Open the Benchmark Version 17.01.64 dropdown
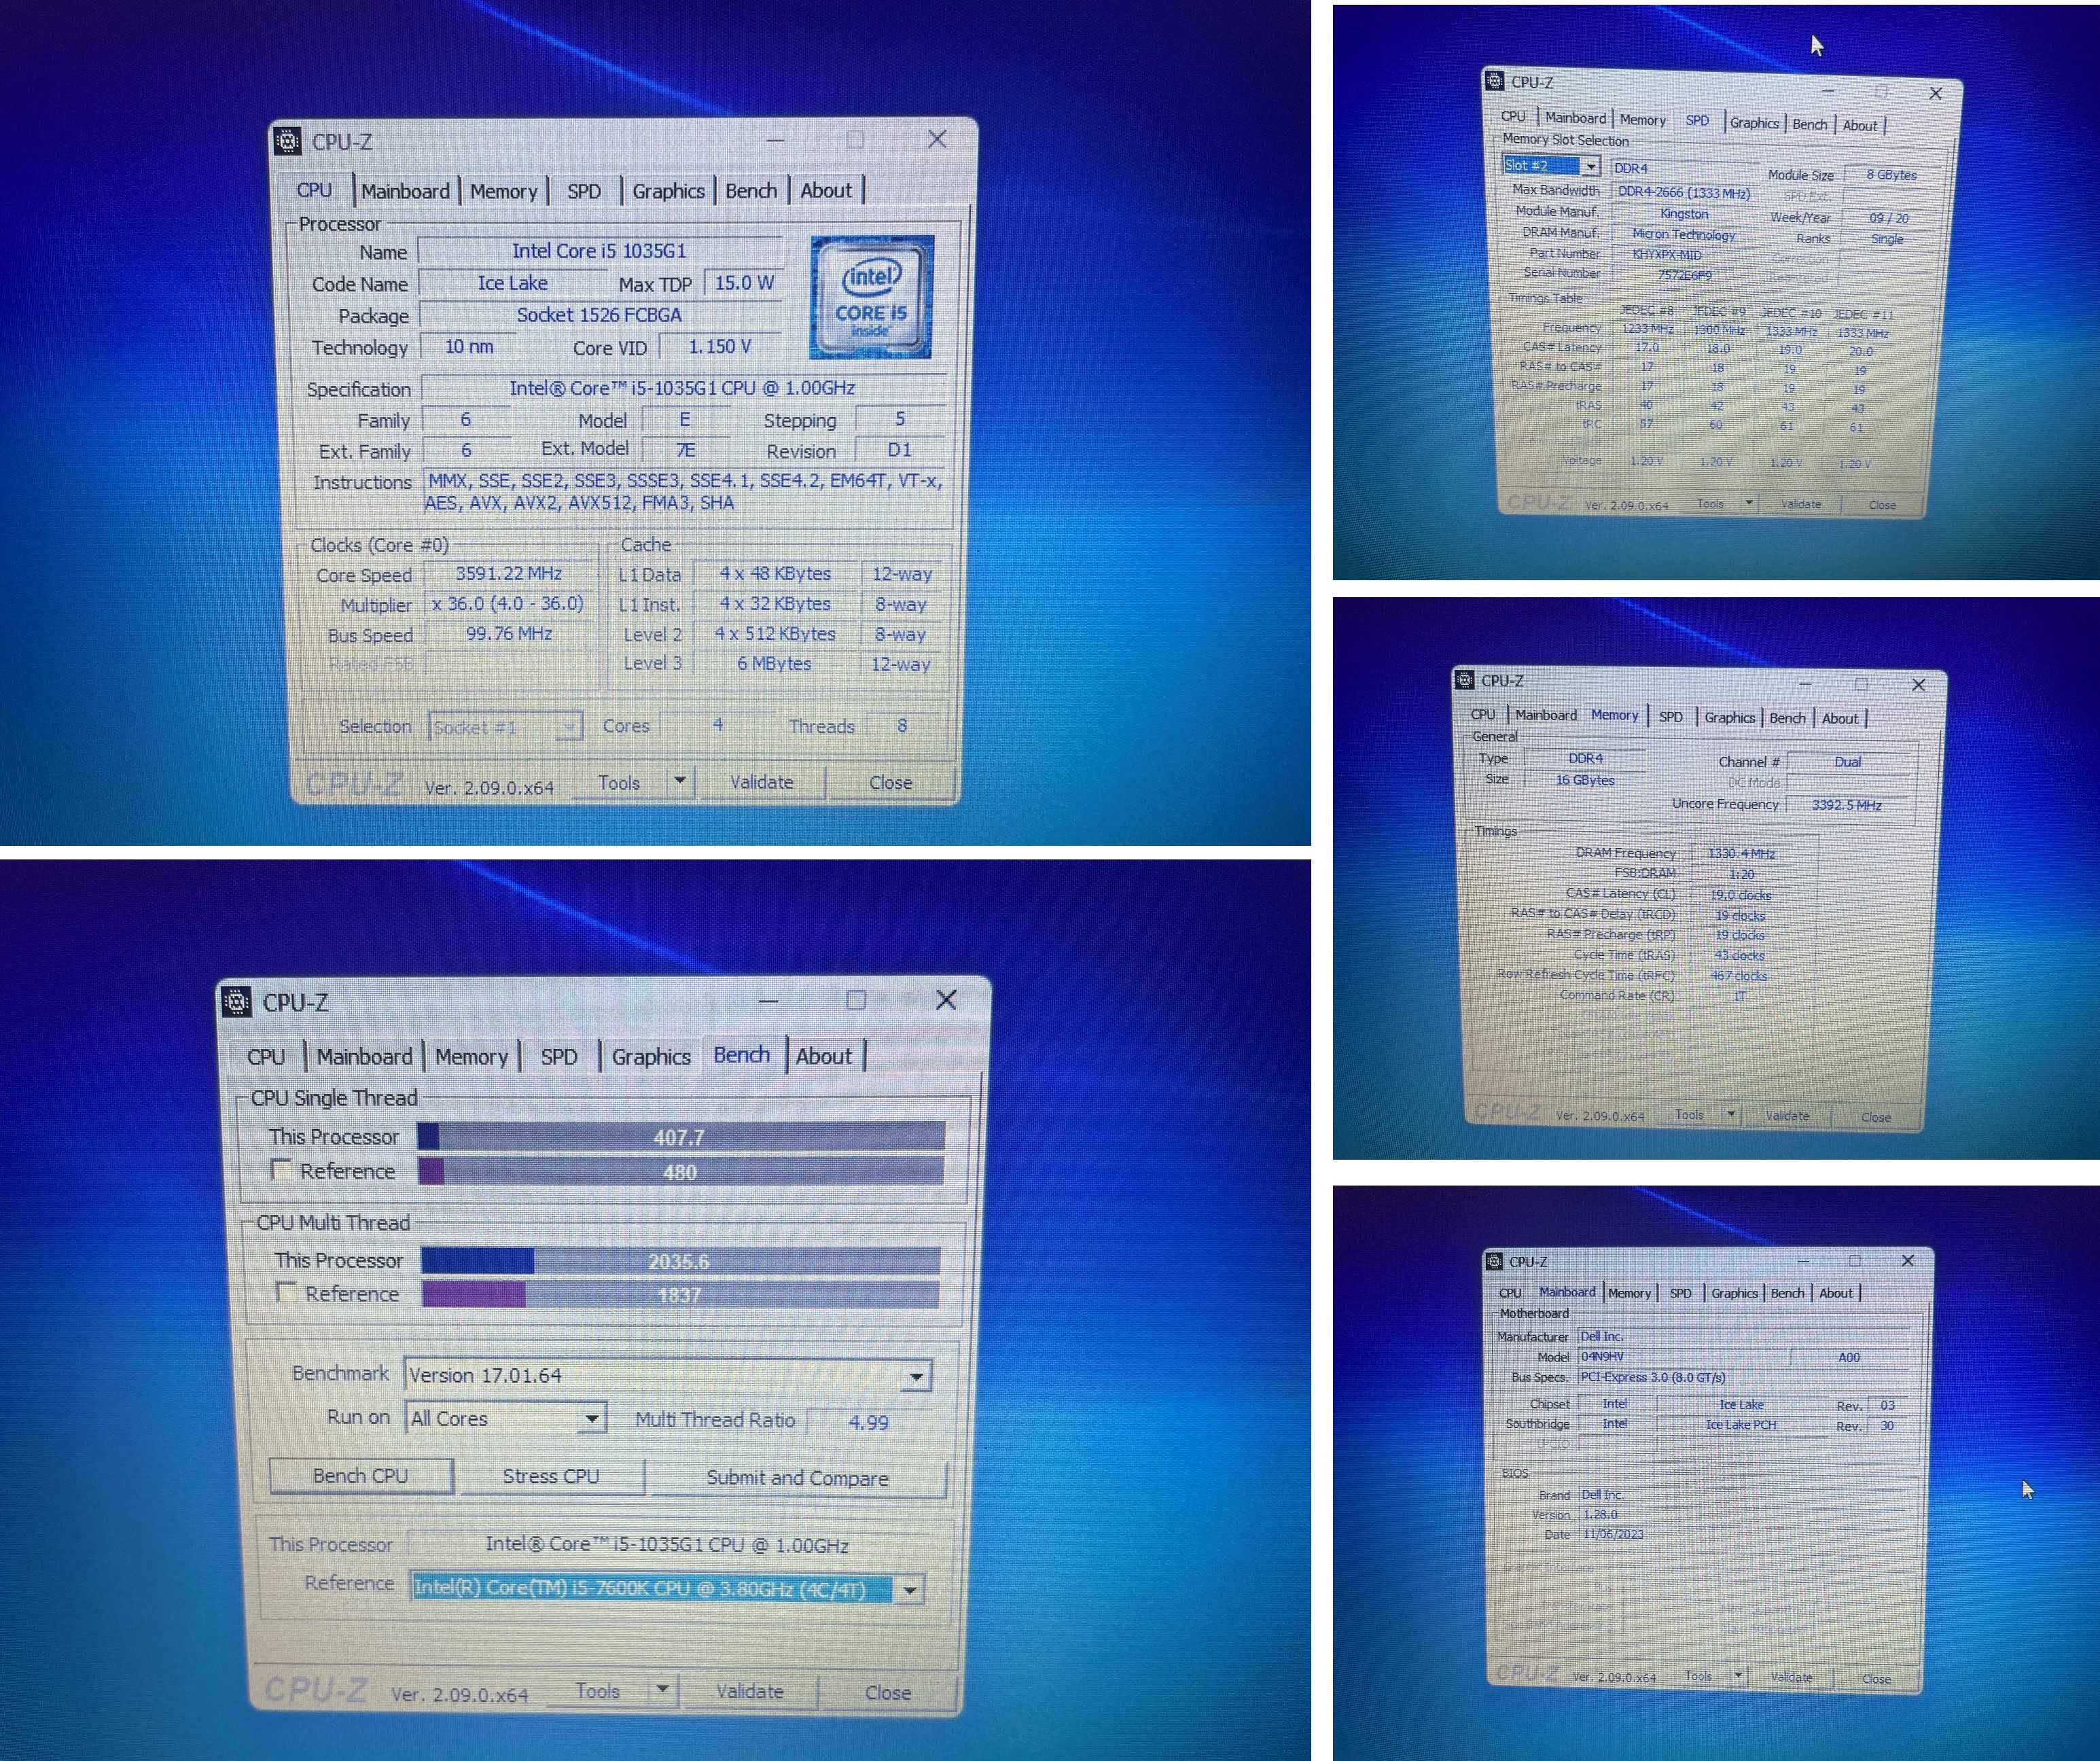The image size is (2100, 1761). [x=916, y=1377]
